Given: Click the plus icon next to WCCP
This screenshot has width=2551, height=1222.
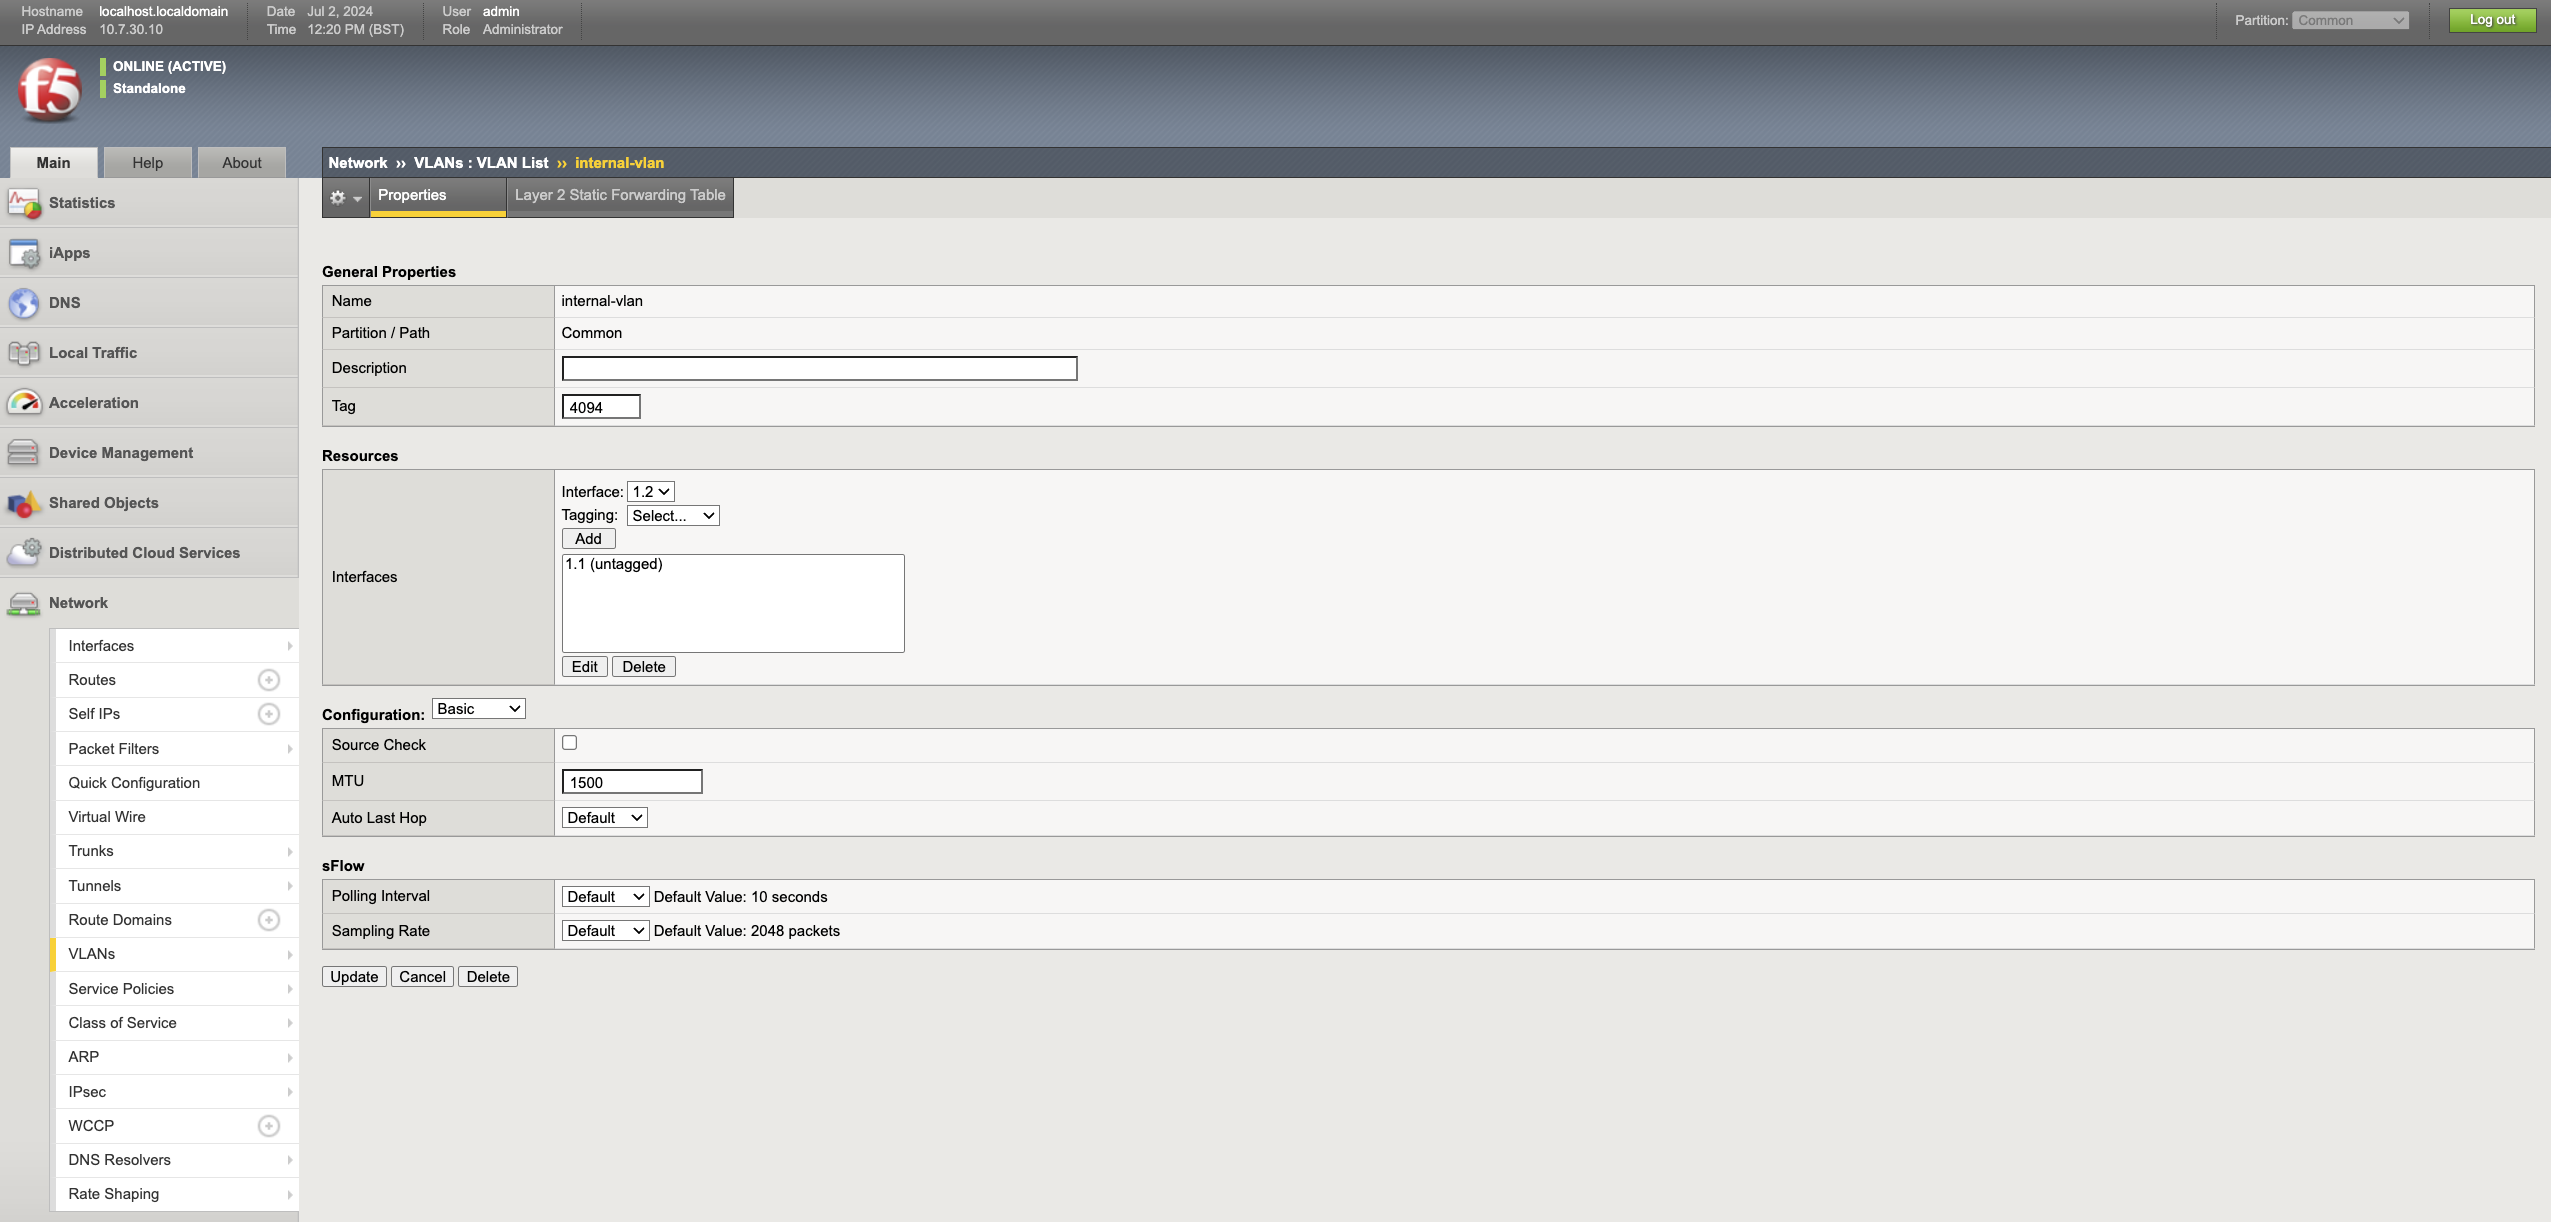Looking at the screenshot, I should click(x=269, y=1126).
